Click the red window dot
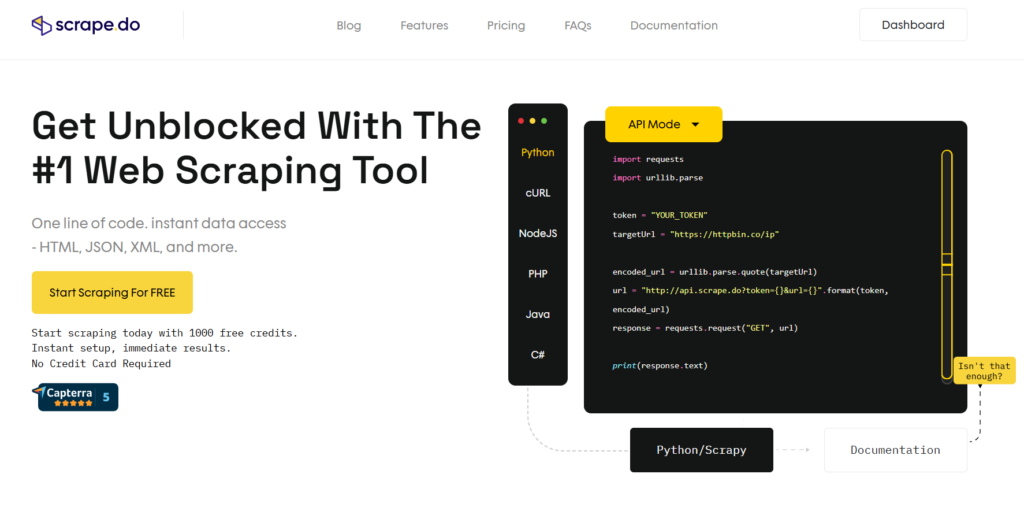The height and width of the screenshot is (507, 1024). click(x=520, y=121)
